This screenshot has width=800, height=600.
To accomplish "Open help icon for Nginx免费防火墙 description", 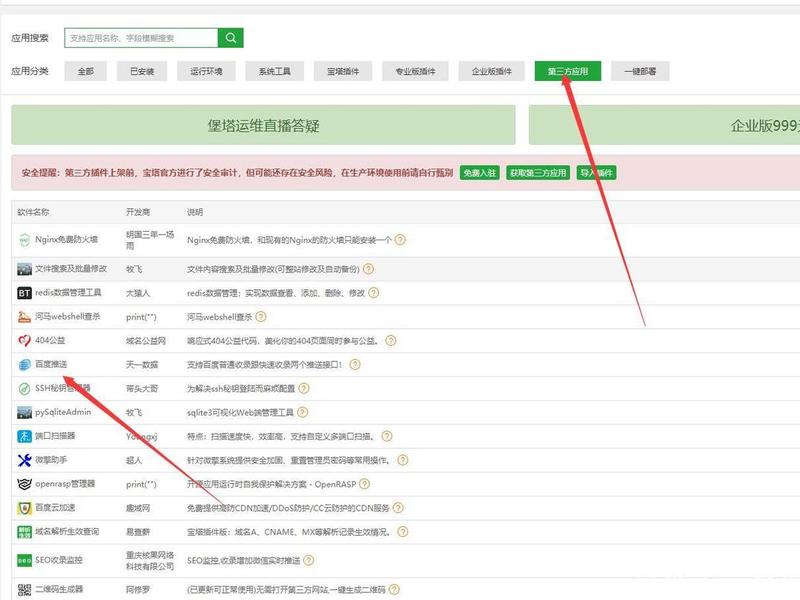I will 401,240.
